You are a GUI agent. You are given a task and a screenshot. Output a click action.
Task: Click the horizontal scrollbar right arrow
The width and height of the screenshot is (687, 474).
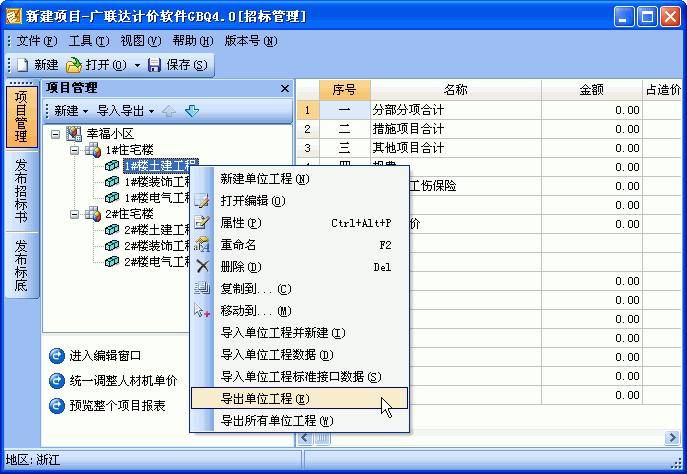(x=672, y=437)
